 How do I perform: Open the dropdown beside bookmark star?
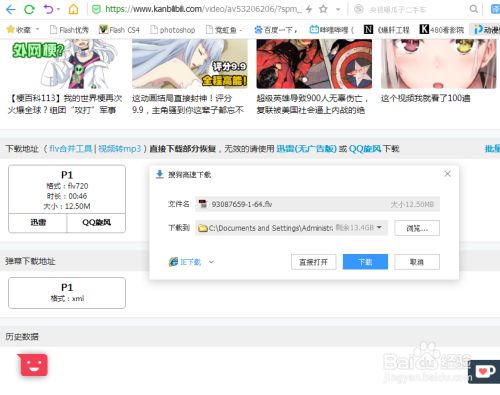point(338,10)
